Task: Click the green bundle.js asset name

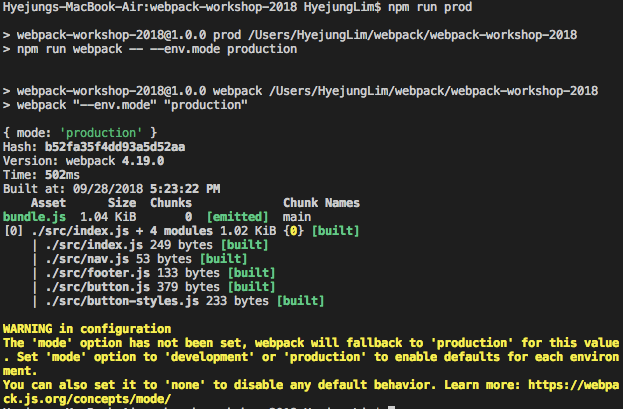Action: [34, 217]
